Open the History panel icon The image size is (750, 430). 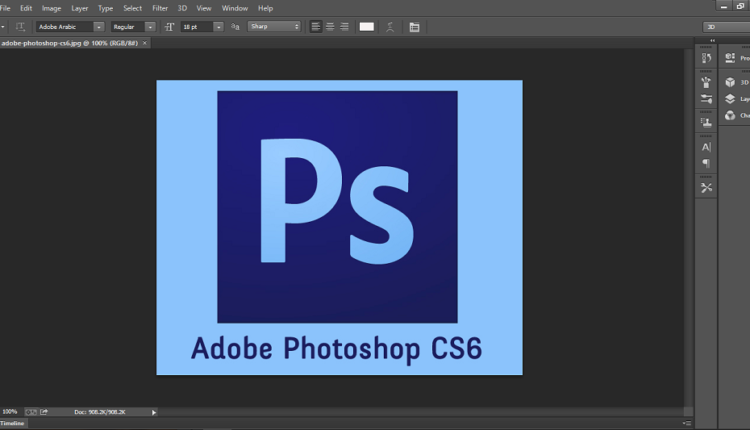pos(706,59)
